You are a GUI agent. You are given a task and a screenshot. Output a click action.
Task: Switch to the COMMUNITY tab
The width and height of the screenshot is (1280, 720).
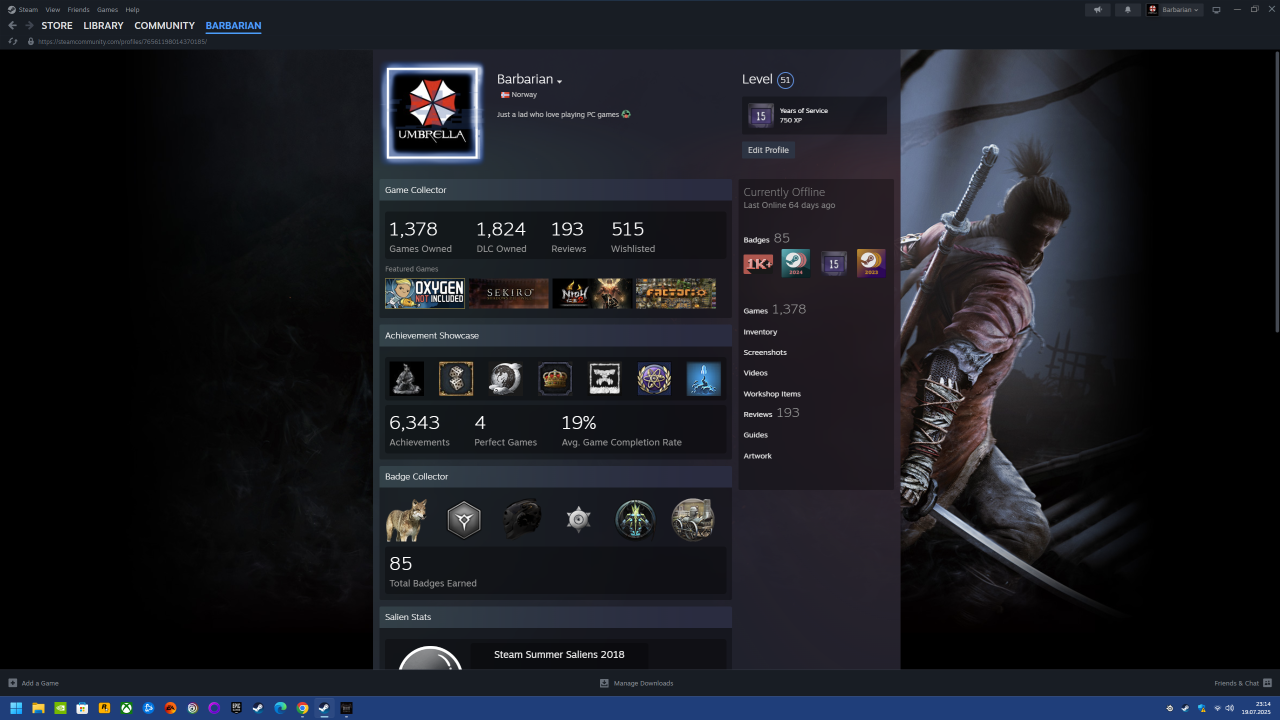coord(165,26)
